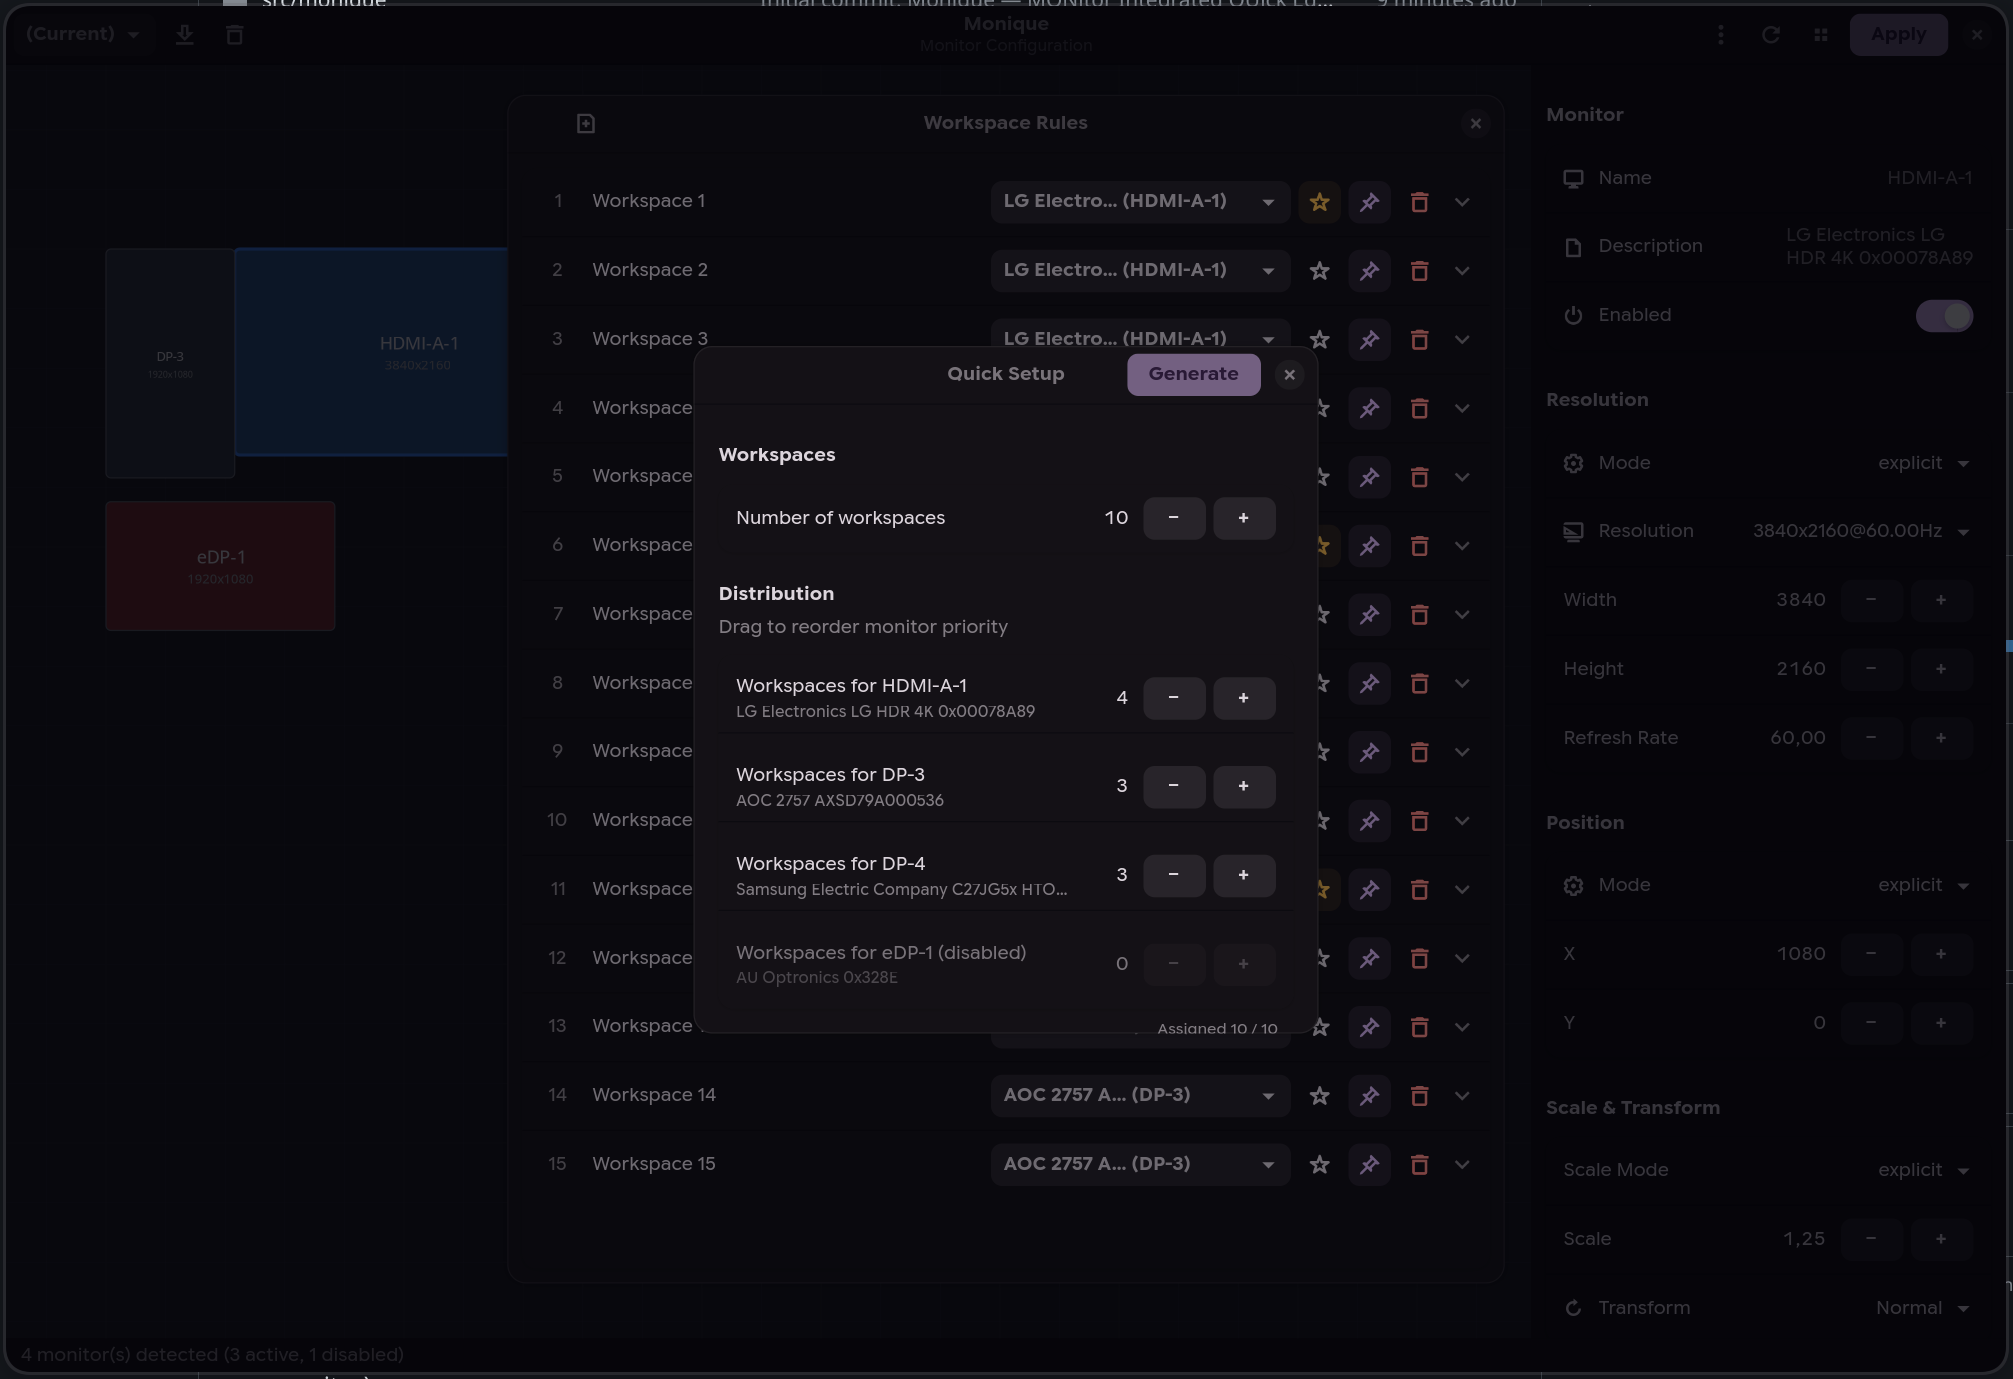Unstar the Workspace 1 favorite
The height and width of the screenshot is (1379, 2013).
coord(1318,201)
